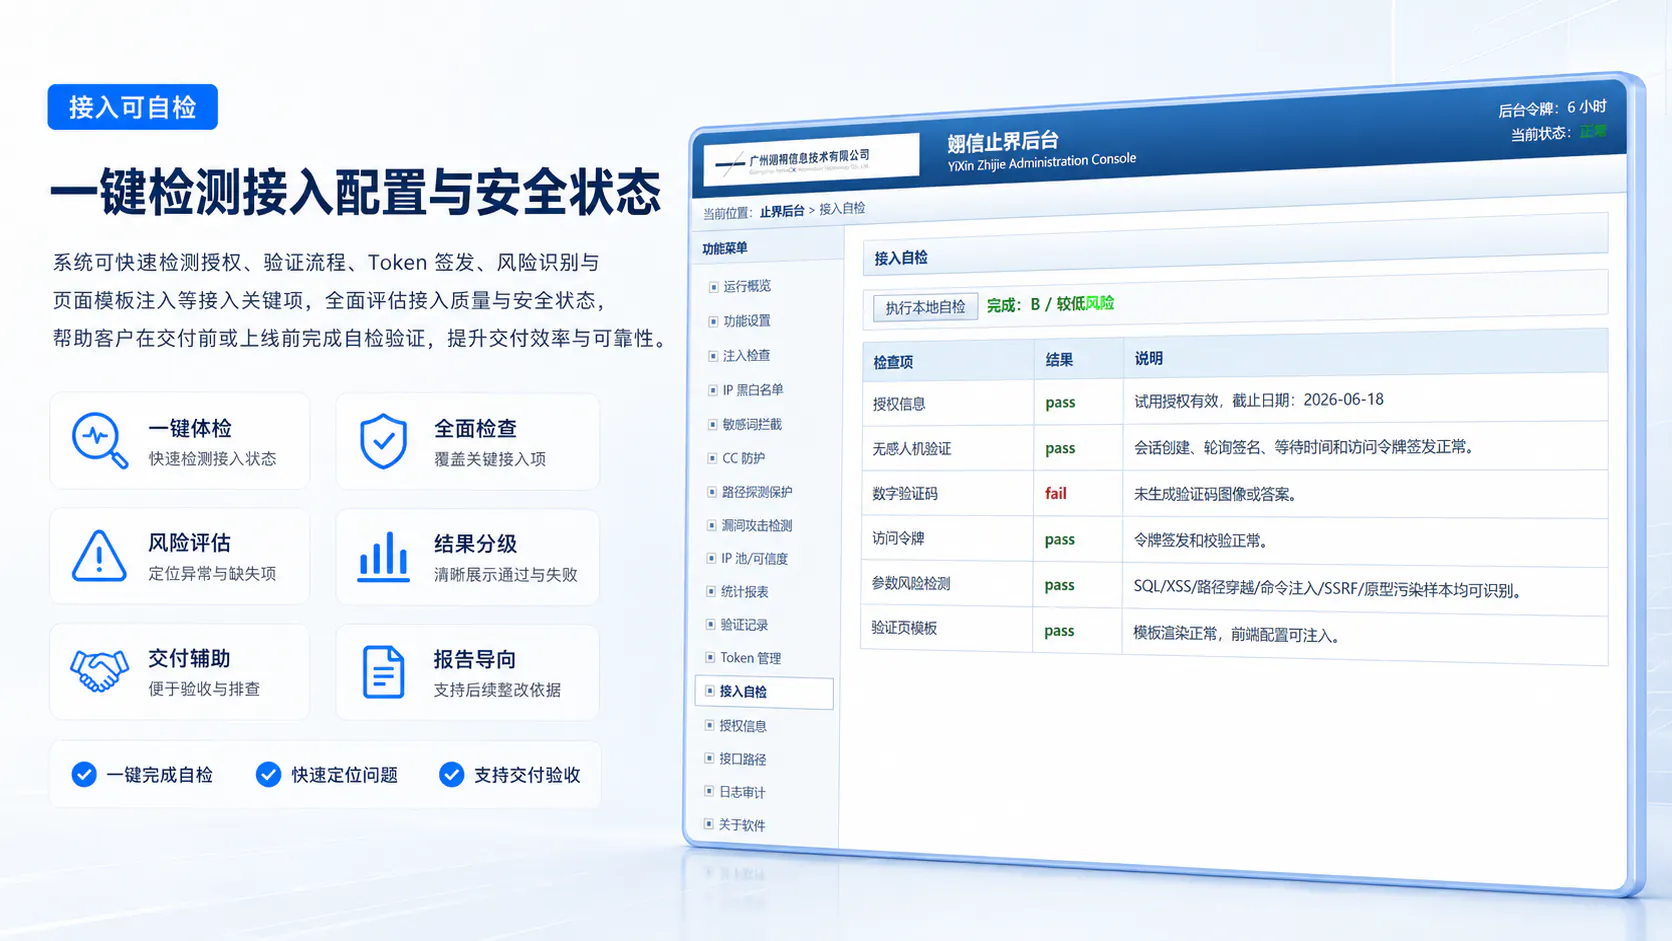
Task: Click the handshake icon for 交付辅助
Action: coord(99,671)
